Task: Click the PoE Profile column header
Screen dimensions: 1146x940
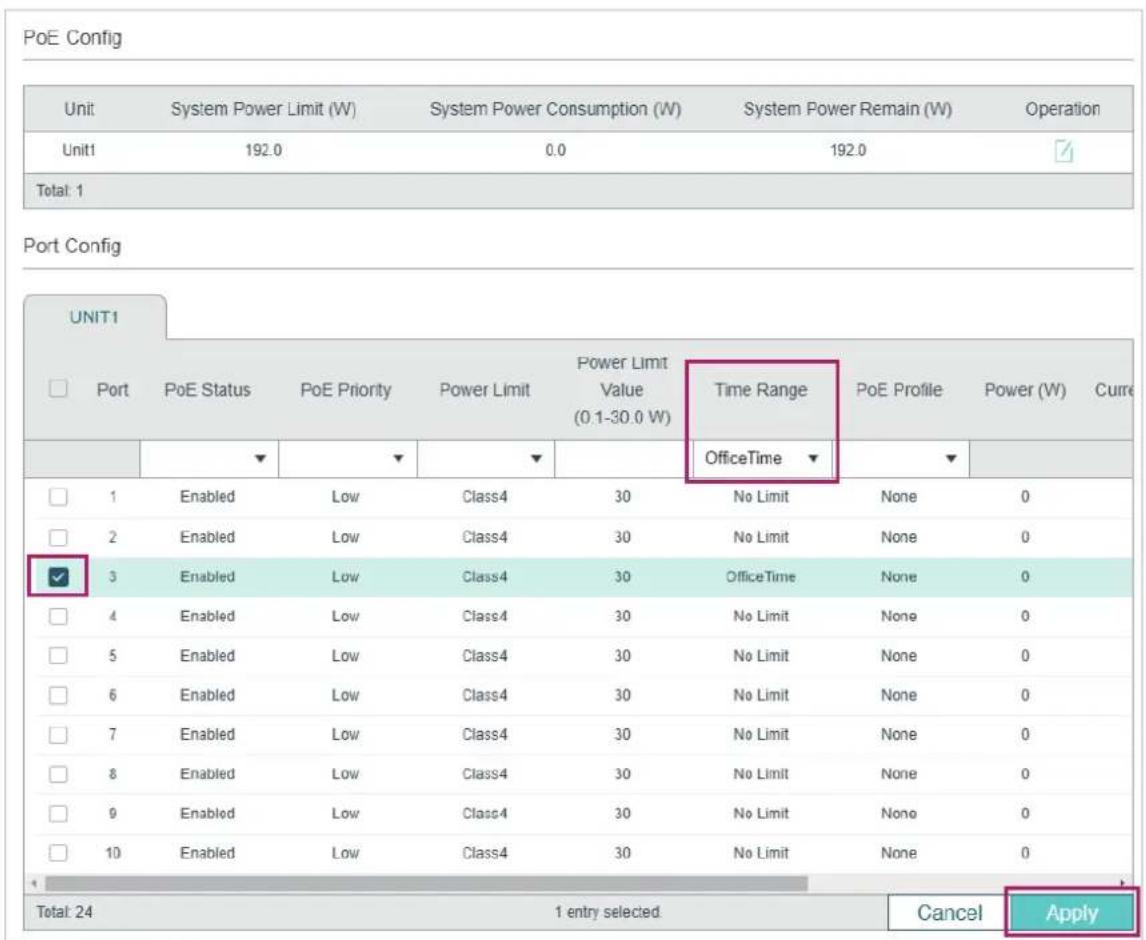Action: tap(899, 390)
